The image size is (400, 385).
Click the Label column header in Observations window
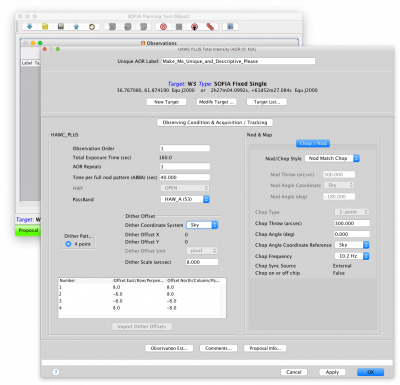click(x=27, y=63)
